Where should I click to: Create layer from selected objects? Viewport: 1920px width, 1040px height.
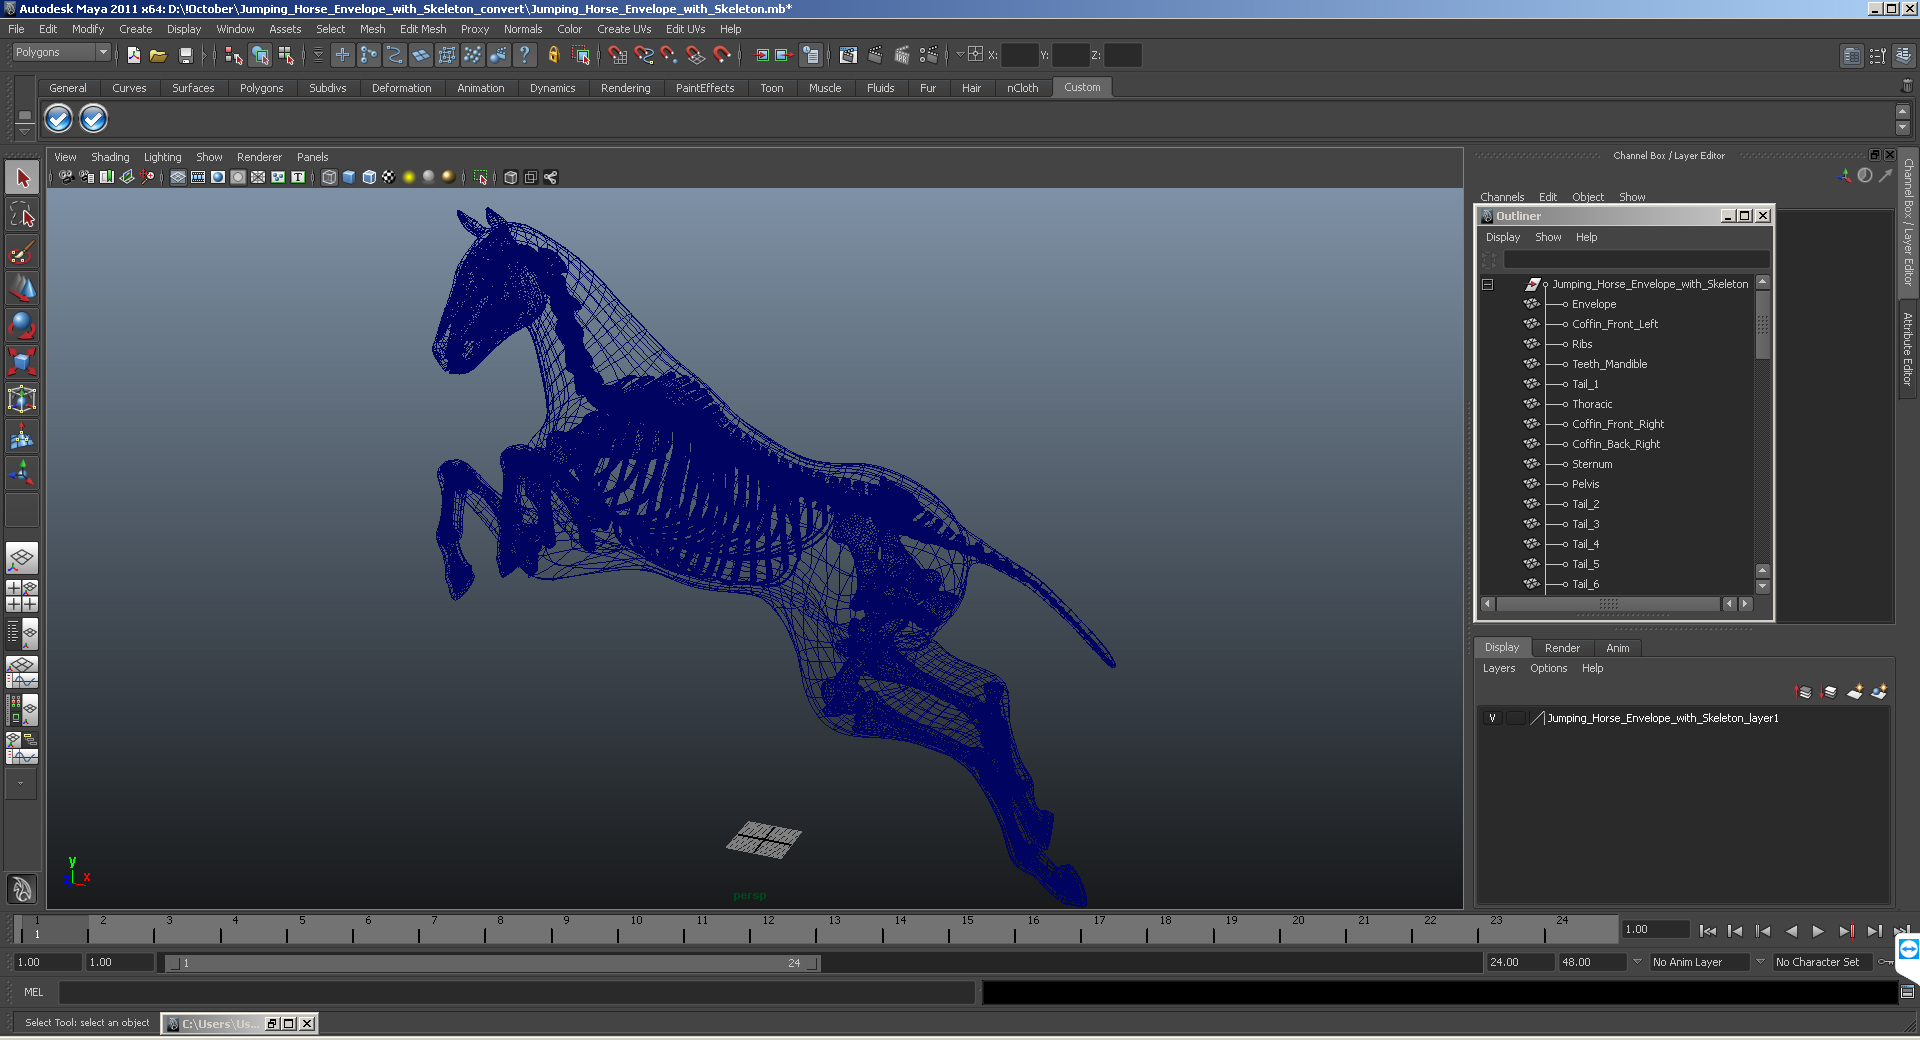tap(1879, 691)
